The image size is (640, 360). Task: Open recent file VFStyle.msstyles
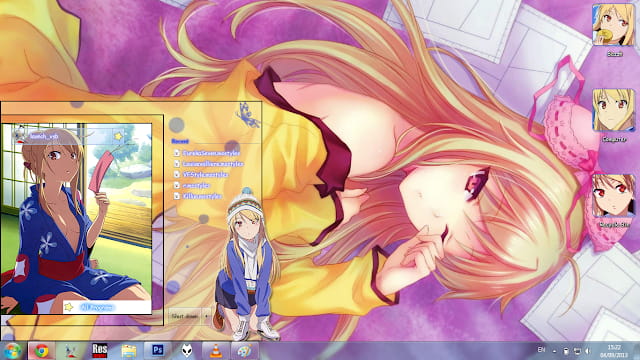tap(205, 174)
